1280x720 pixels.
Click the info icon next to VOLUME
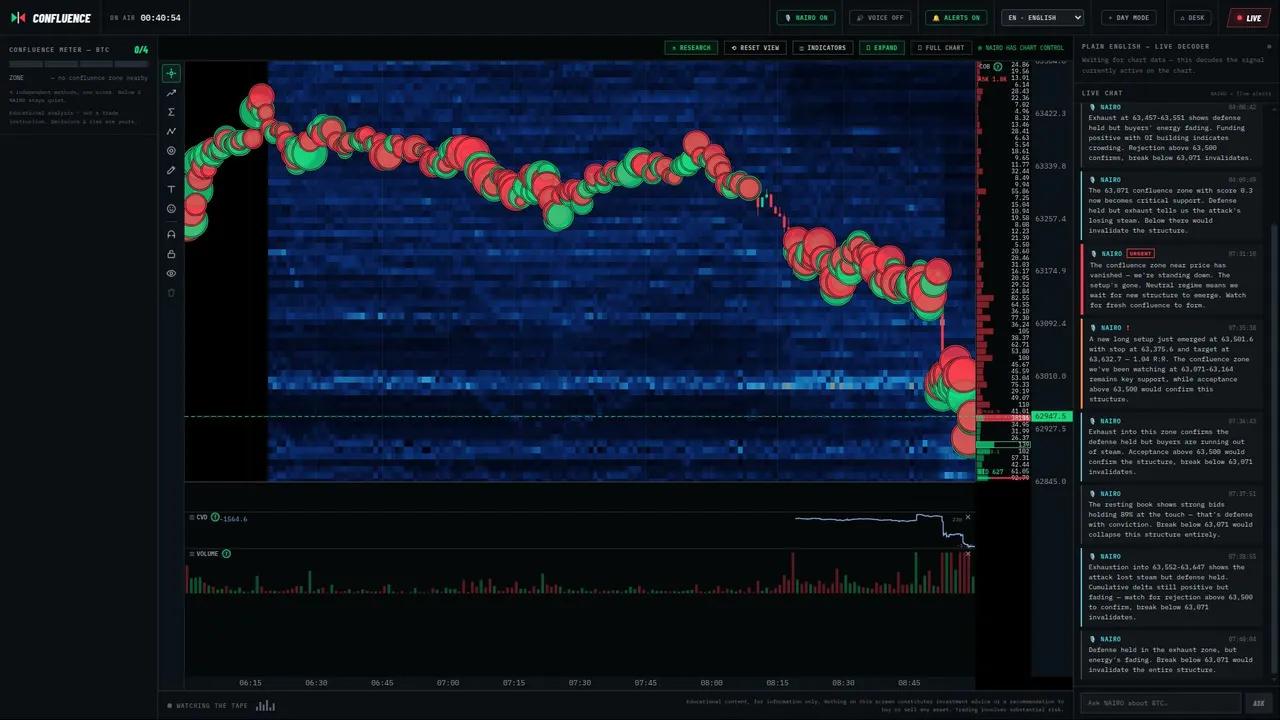coord(226,553)
